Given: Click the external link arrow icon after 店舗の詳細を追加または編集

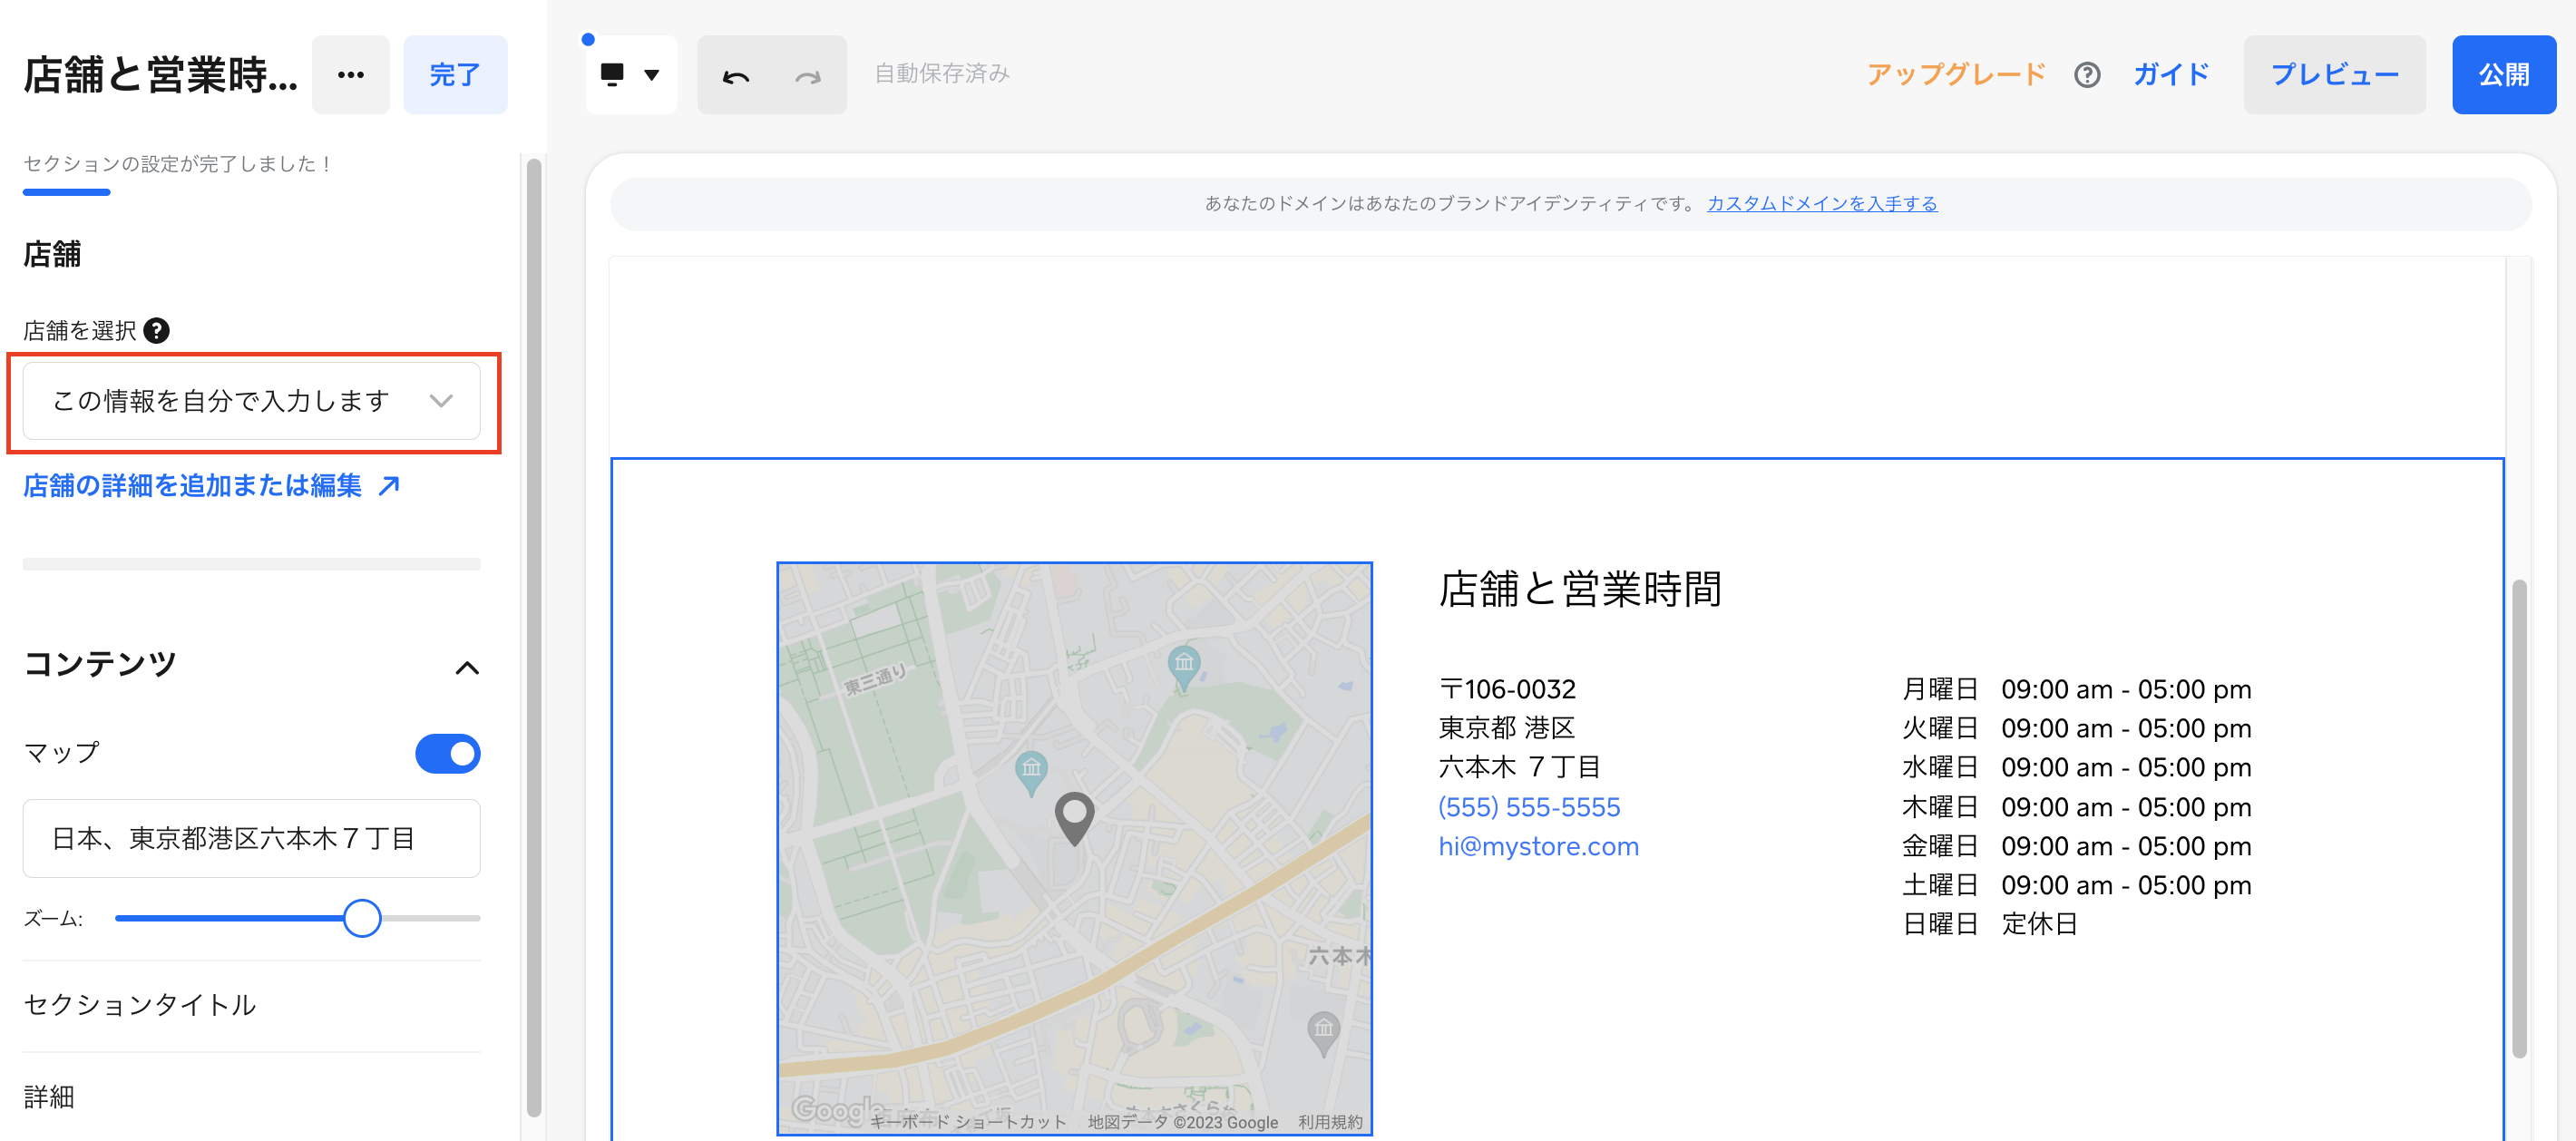Looking at the screenshot, I should pos(389,486).
